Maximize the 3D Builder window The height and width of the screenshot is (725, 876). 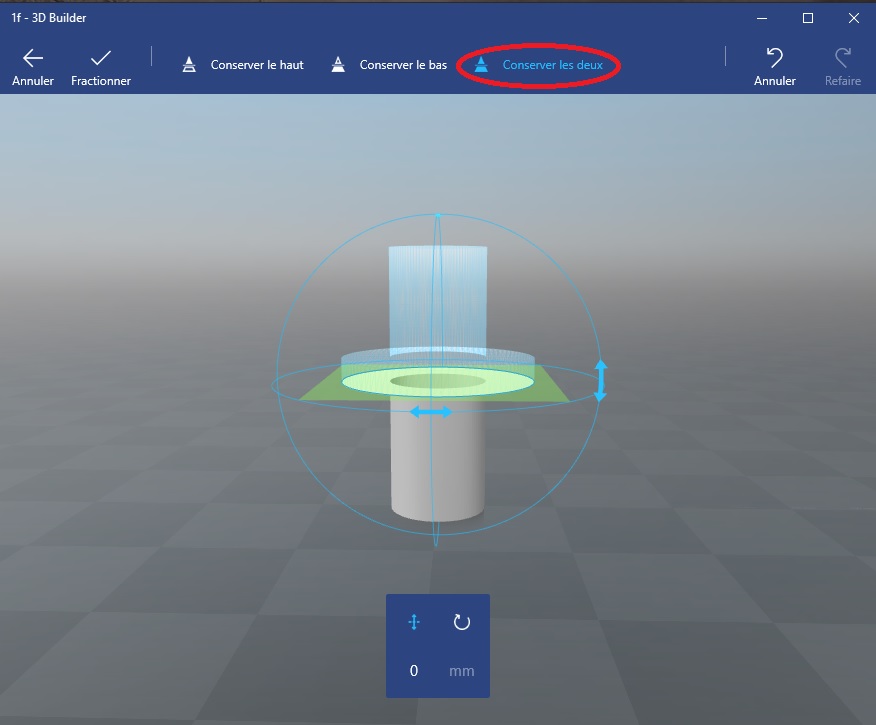click(x=808, y=18)
